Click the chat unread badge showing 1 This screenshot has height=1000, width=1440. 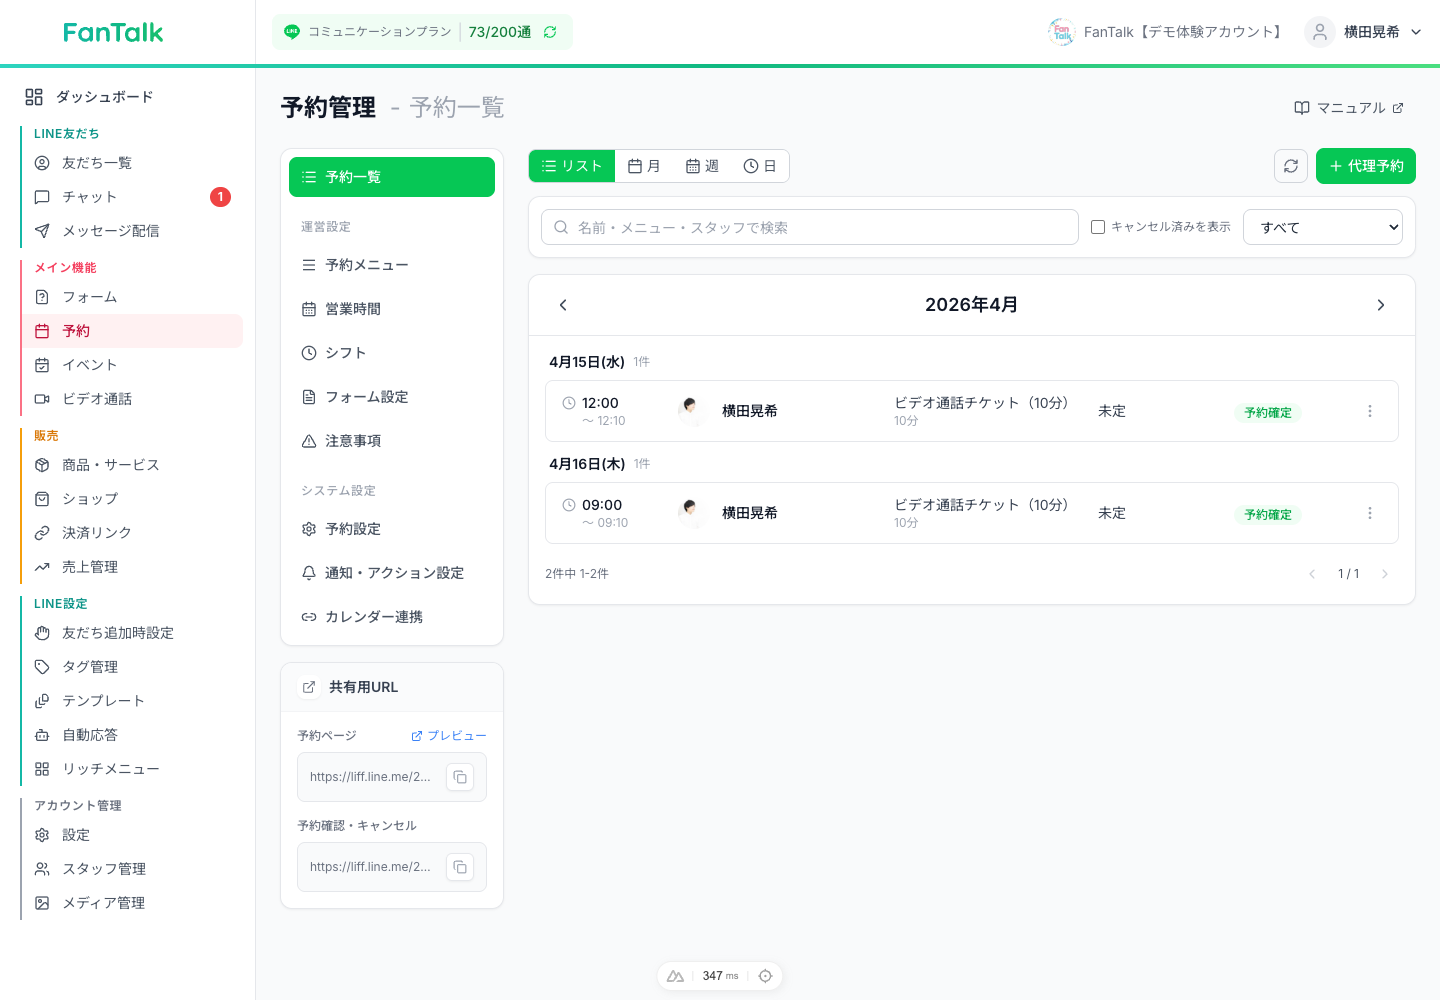pos(220,197)
